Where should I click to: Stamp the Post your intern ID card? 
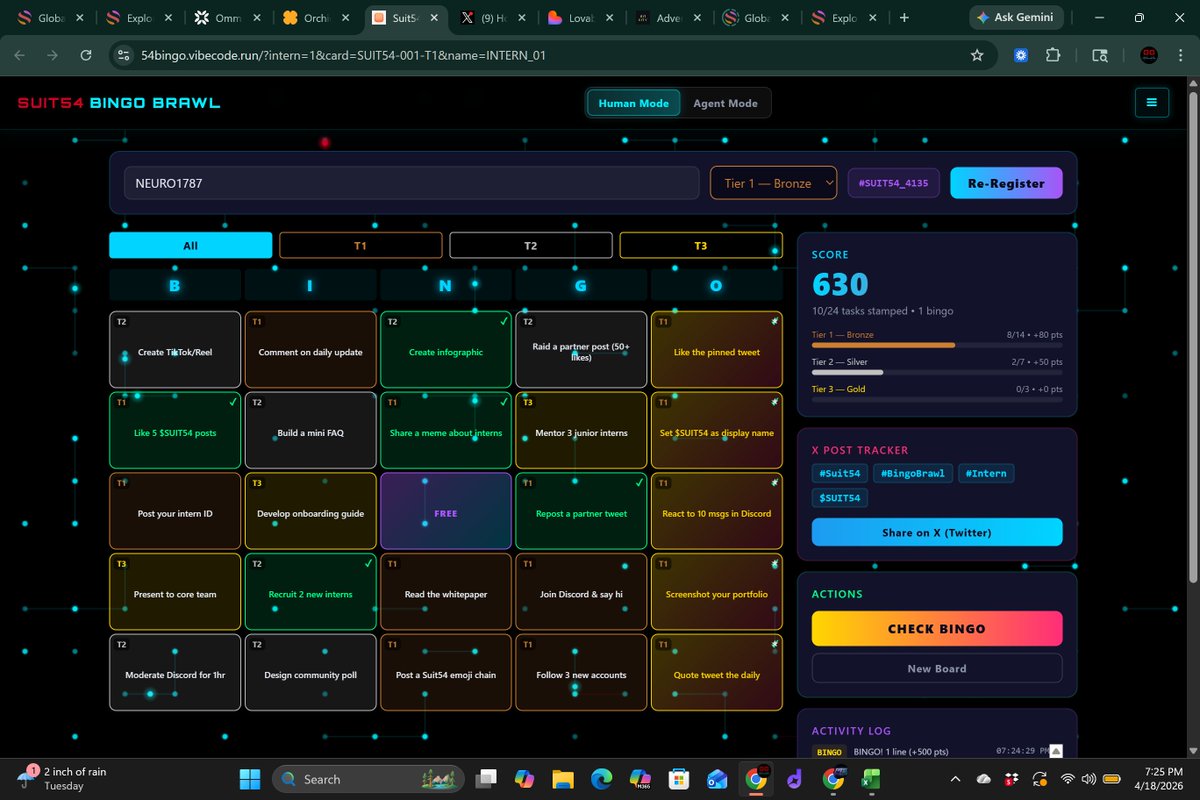[175, 511]
